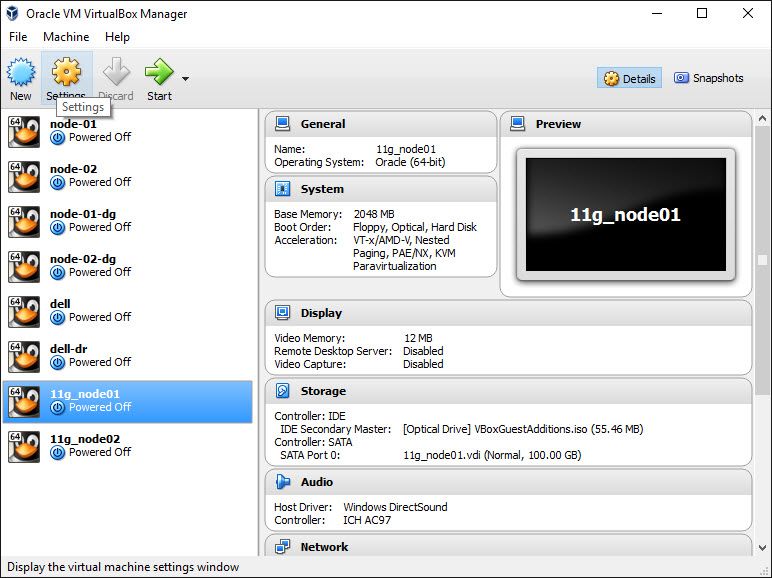This screenshot has width=772, height=578.
Task: Select the dell virtual machine
Action: [128, 312]
